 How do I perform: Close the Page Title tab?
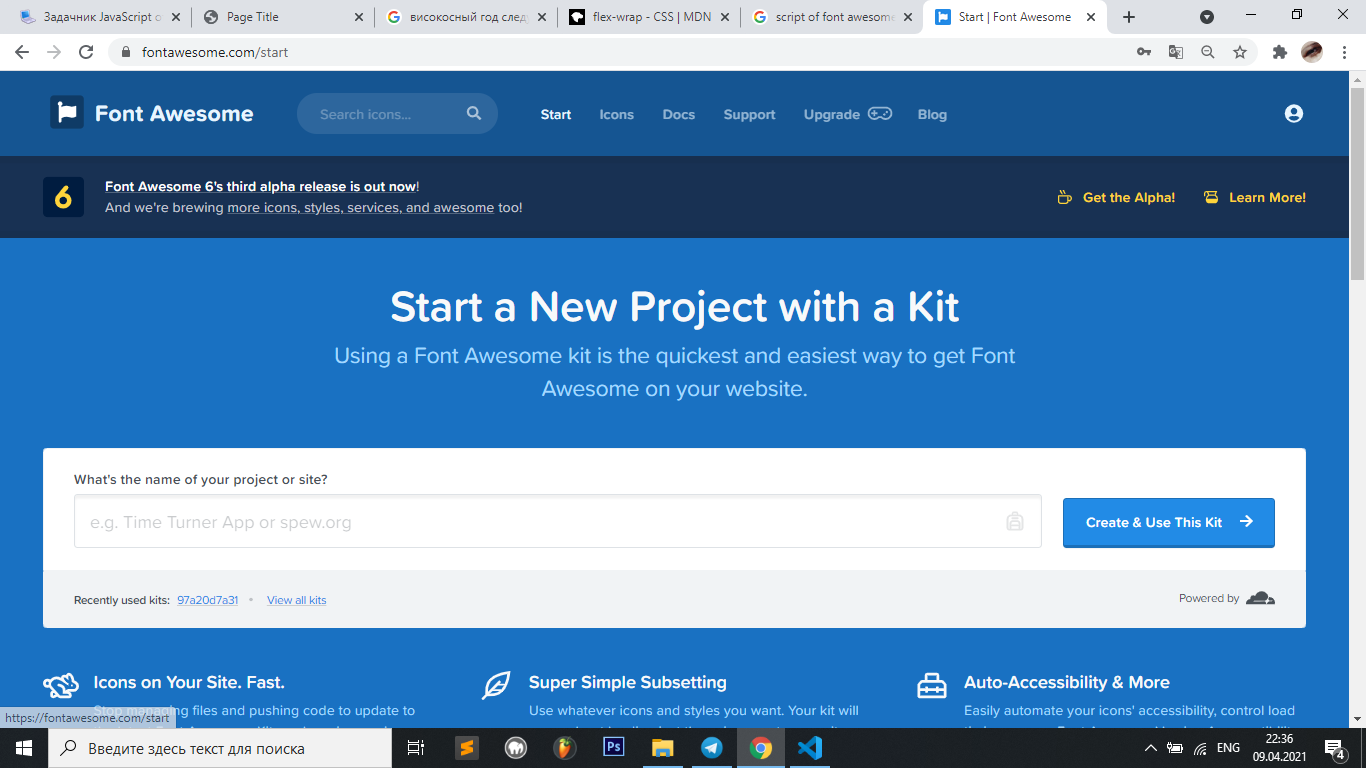[359, 17]
